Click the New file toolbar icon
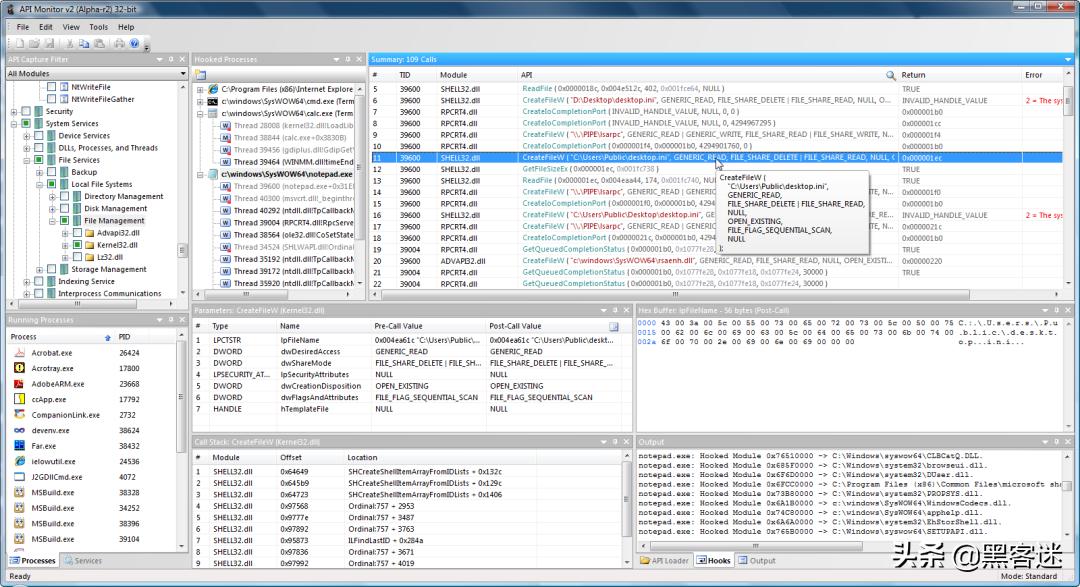This screenshot has height=587, width=1080. [18, 44]
